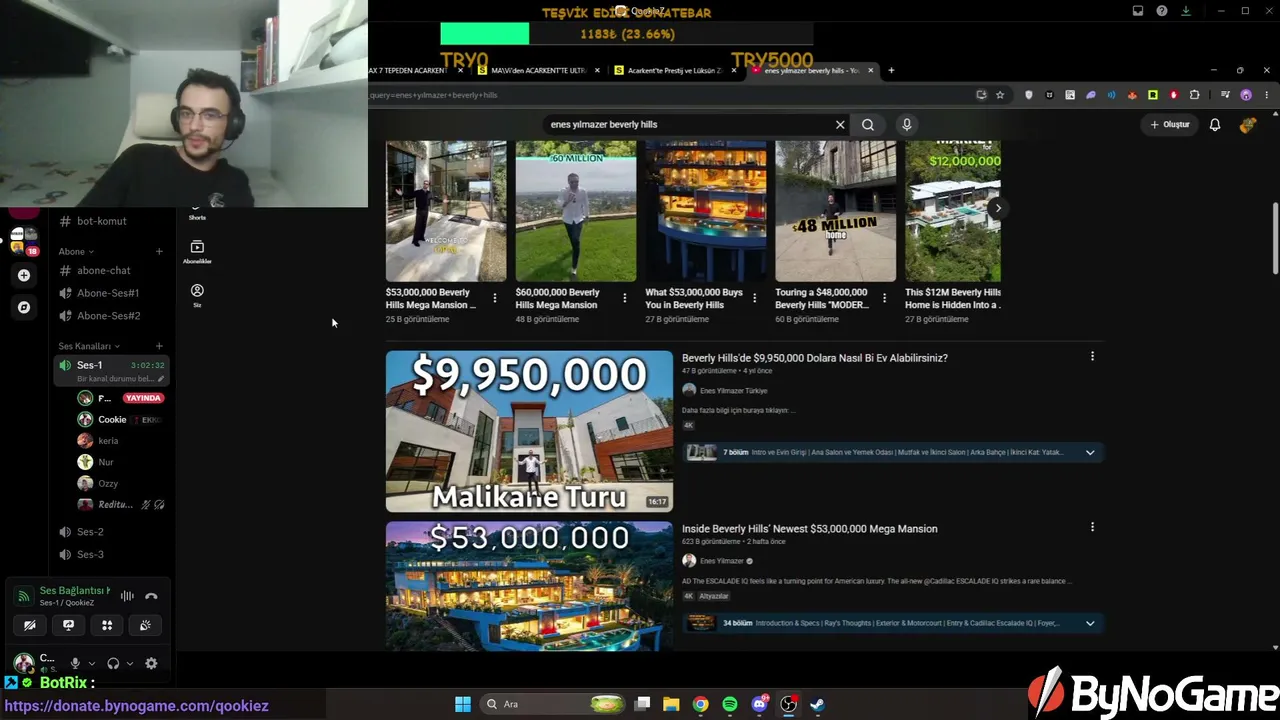Open Discord from the taskbar

pyautogui.click(x=759, y=704)
